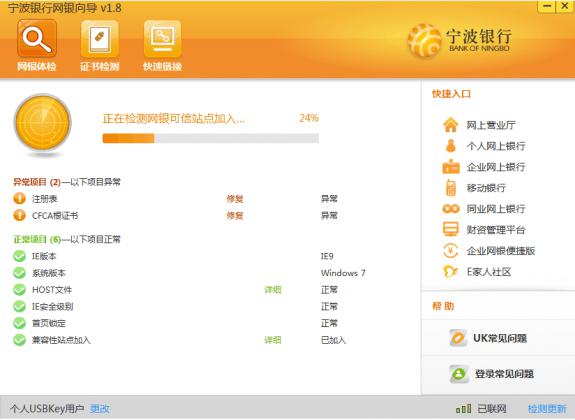Viewport: 575px width, 420px height.
Task: Open the 网银体检 magnifier icon
Action: tap(37, 39)
